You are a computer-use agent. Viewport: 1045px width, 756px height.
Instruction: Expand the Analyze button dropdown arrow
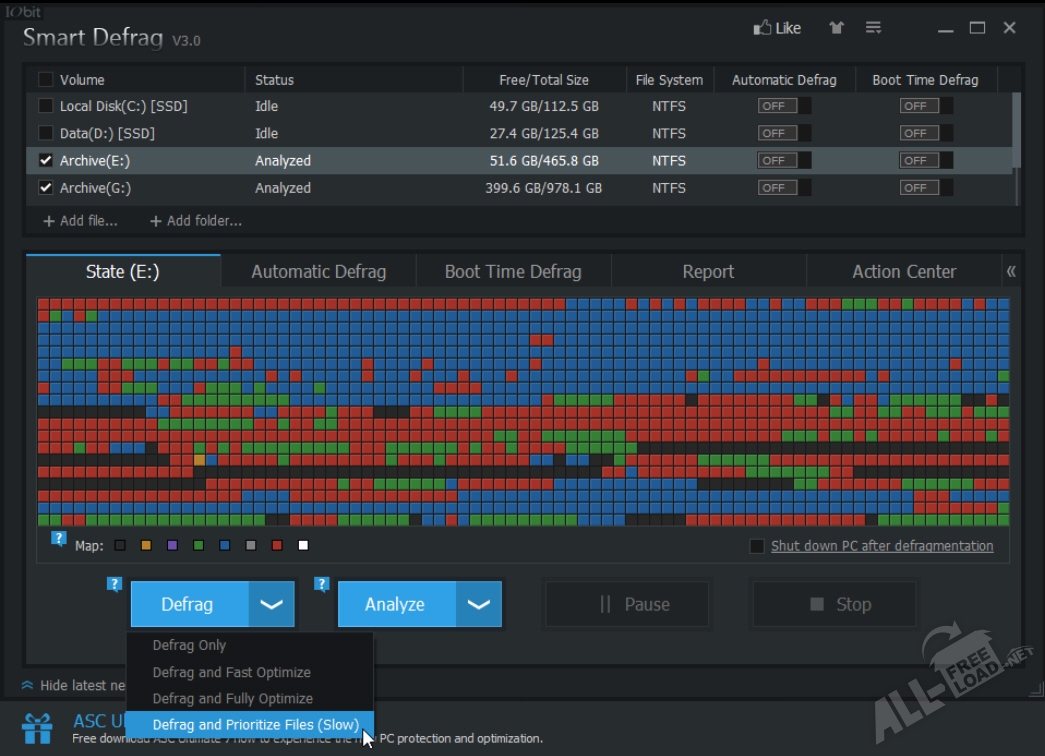point(478,604)
